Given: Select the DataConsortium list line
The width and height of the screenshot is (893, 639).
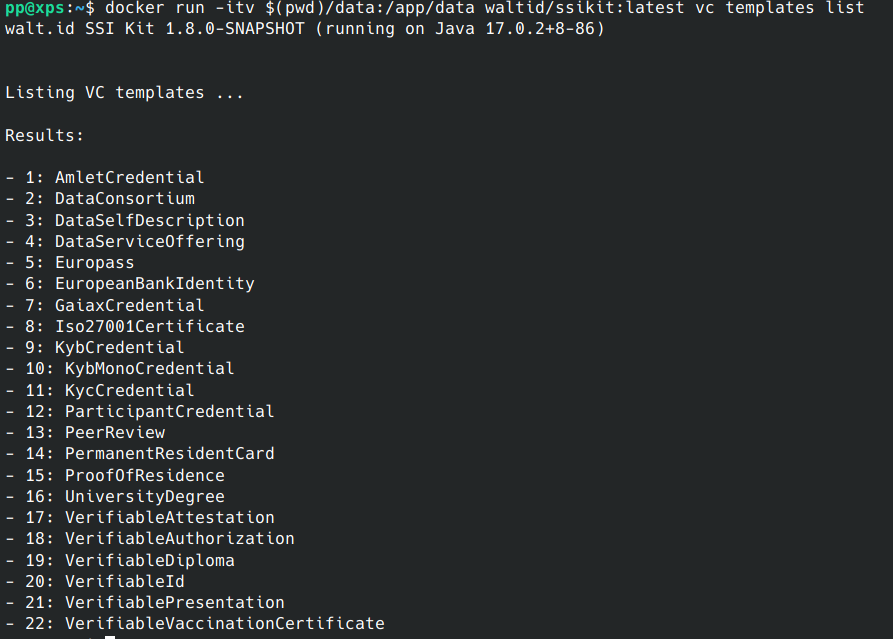Looking at the screenshot, I should coord(125,199).
